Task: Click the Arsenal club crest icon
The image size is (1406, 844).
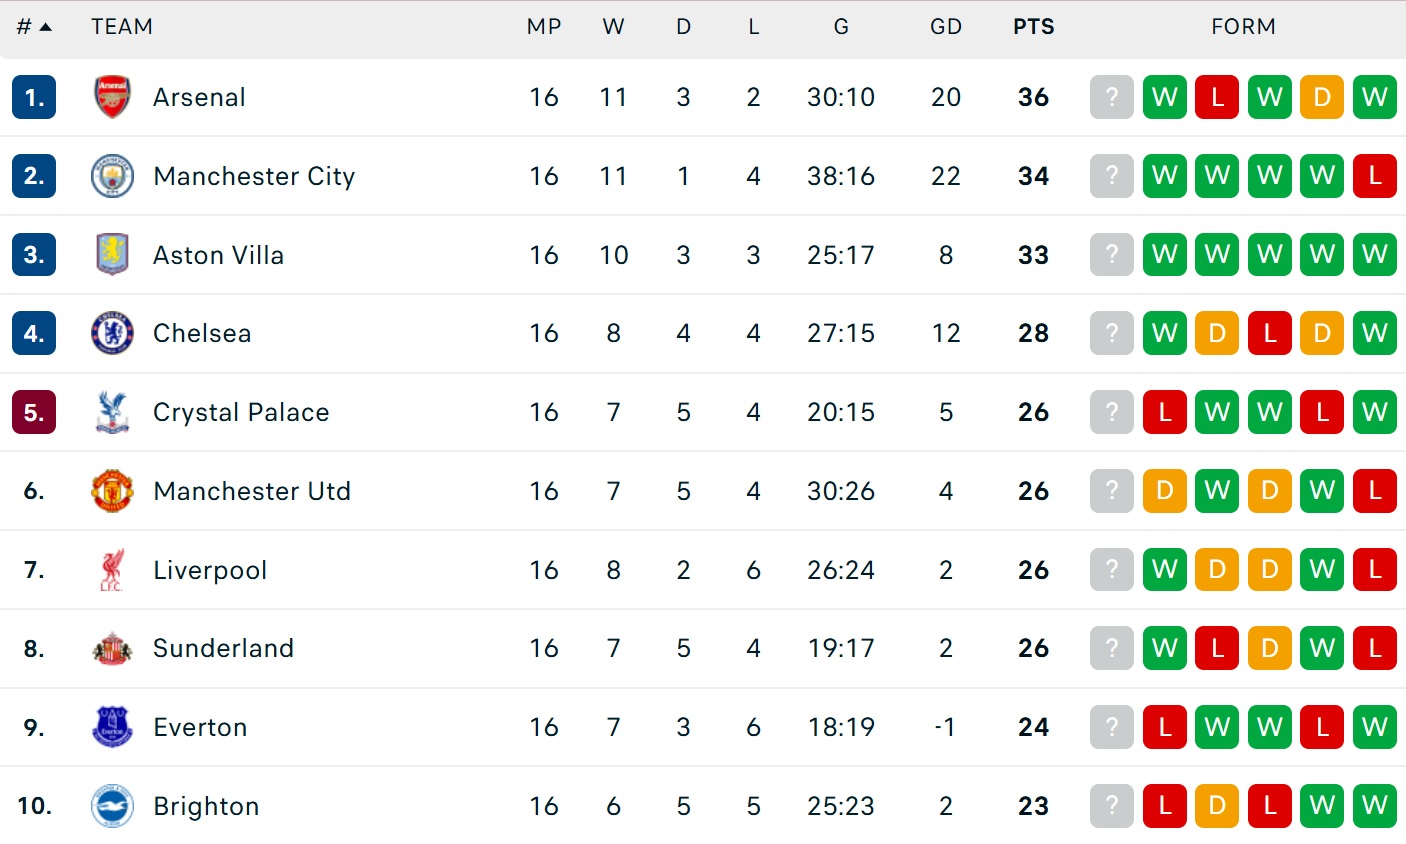Action: [112, 97]
